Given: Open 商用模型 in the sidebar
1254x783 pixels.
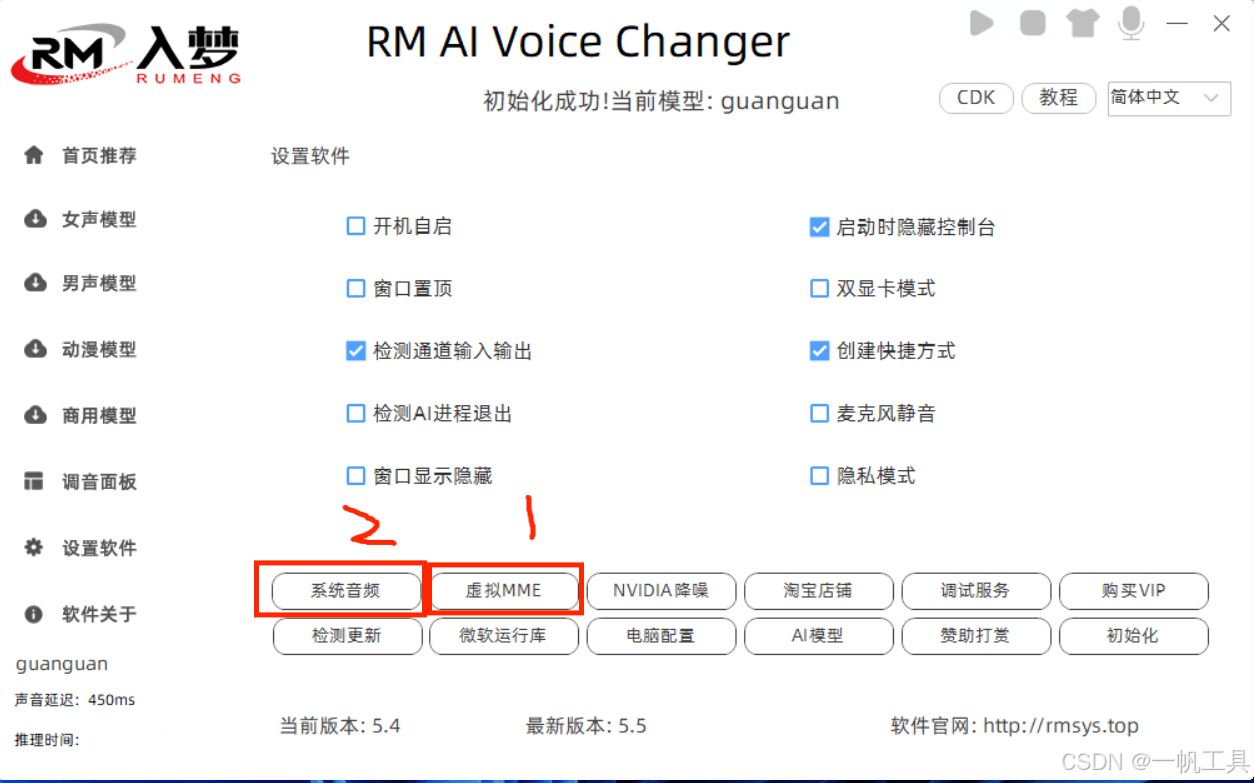Looking at the screenshot, I should coord(99,416).
